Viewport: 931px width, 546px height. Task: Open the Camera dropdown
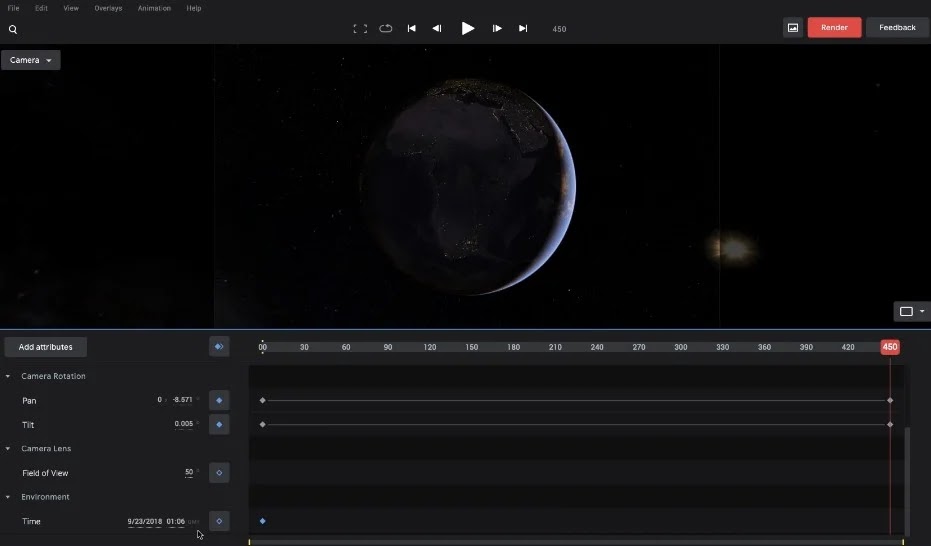click(31, 60)
